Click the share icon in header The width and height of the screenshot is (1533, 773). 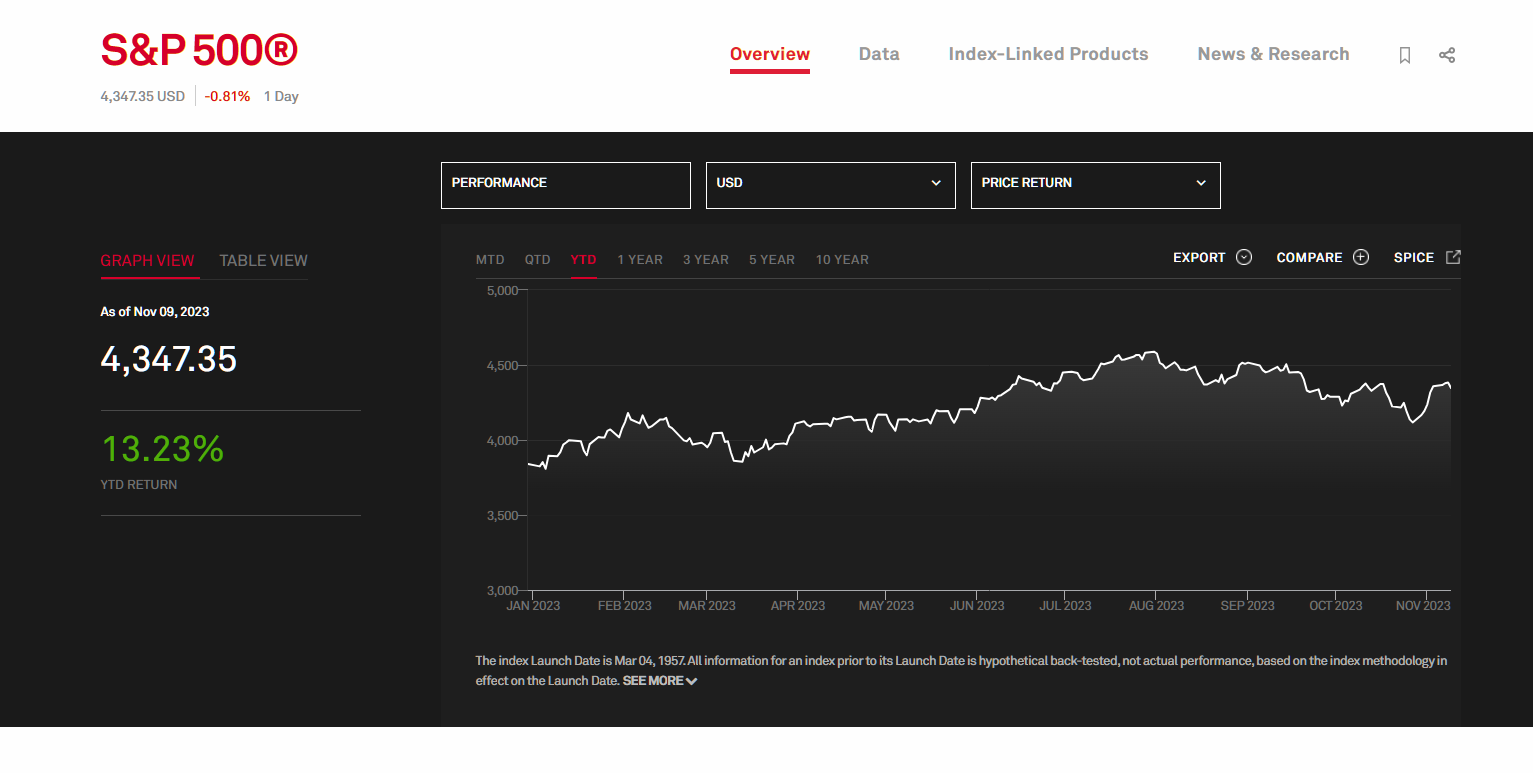pos(1447,55)
